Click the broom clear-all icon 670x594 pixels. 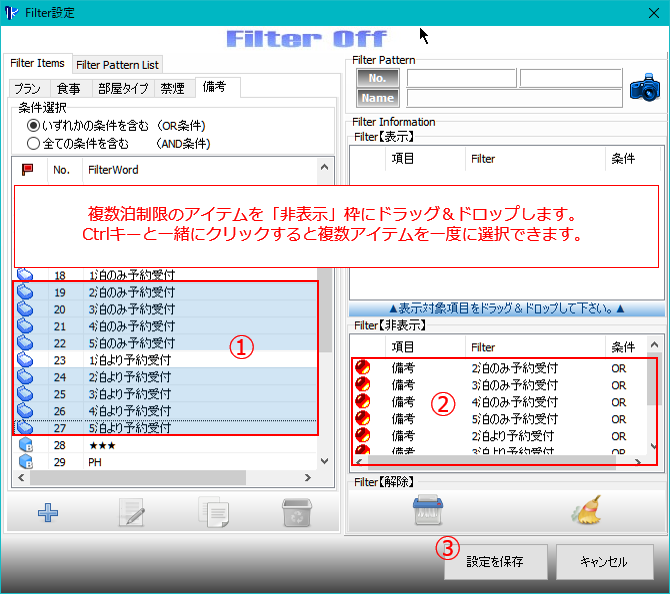(x=585, y=511)
